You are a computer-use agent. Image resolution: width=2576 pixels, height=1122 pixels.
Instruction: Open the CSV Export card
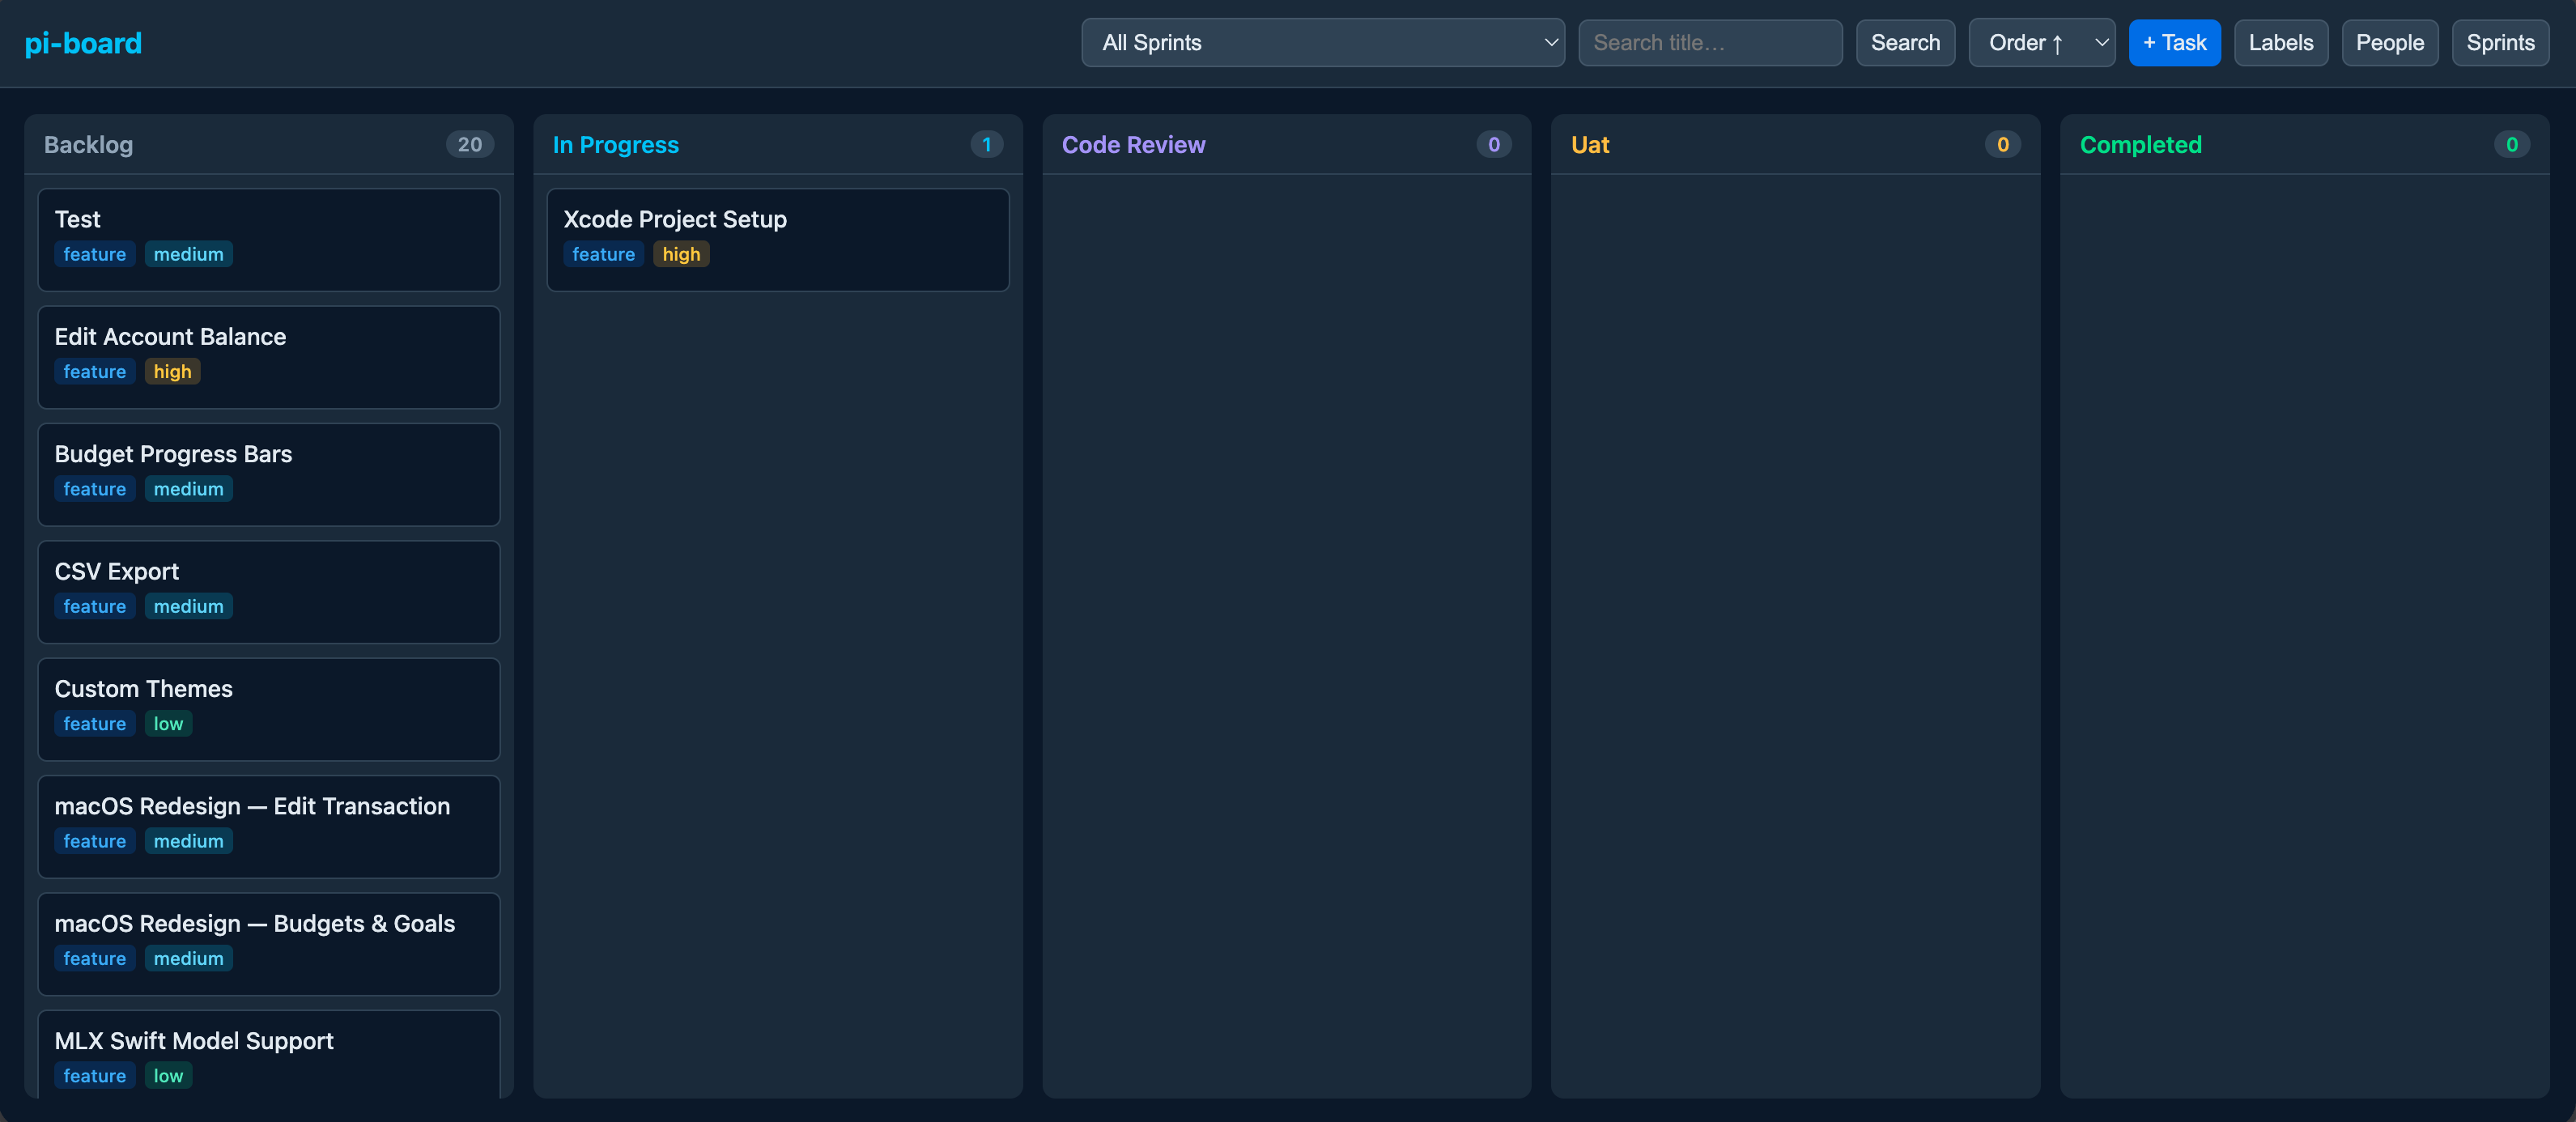point(269,592)
